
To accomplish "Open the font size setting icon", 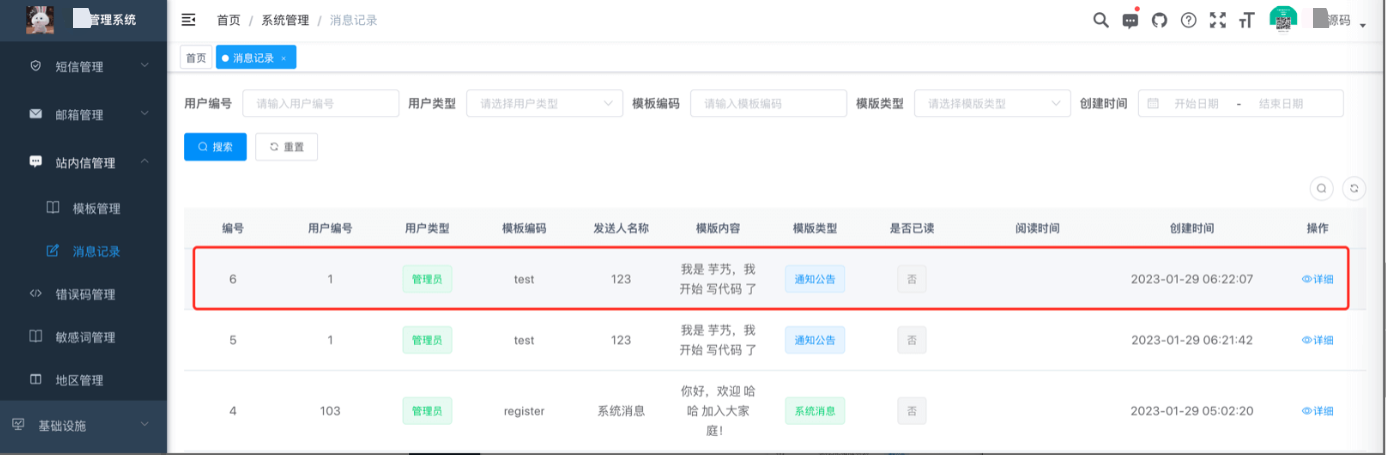I will click(x=1246, y=20).
